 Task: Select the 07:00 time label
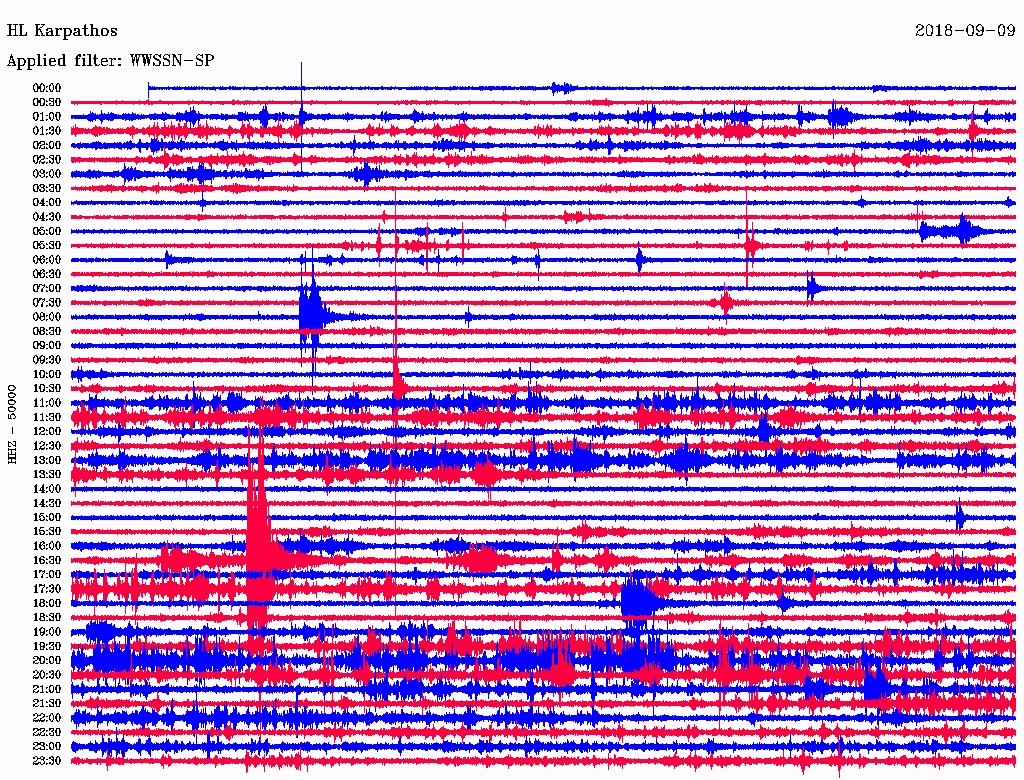point(47,288)
